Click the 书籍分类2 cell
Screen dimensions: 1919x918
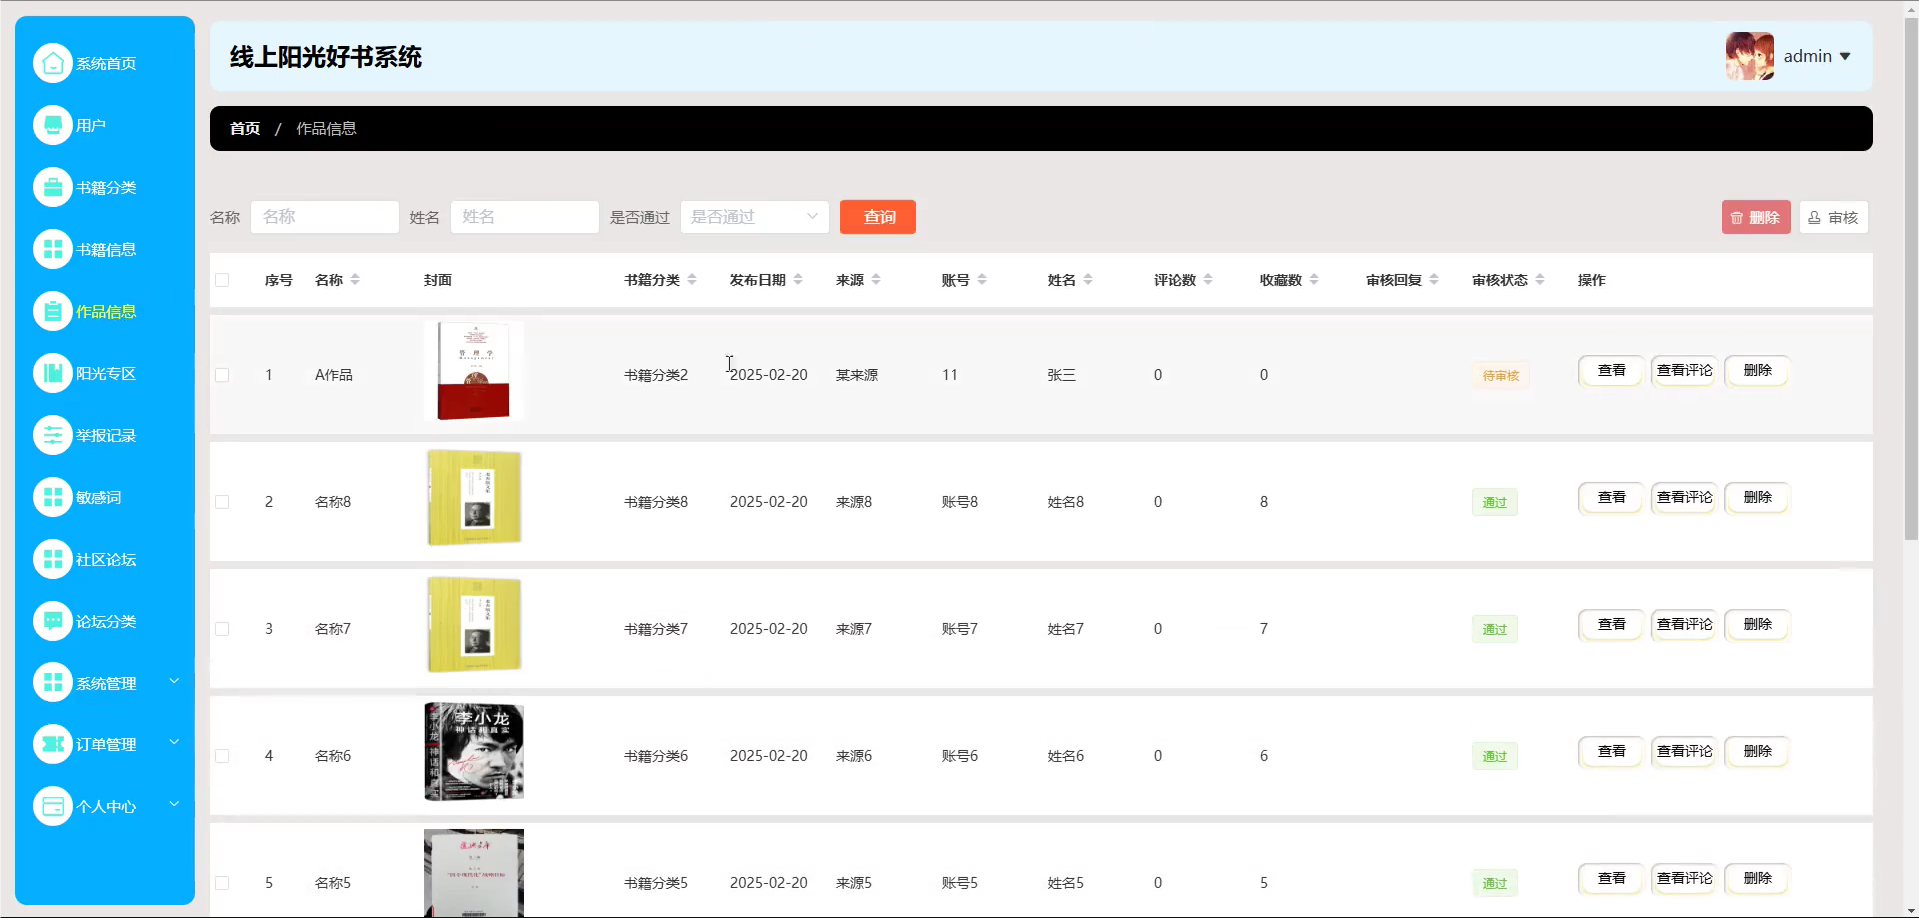(656, 375)
